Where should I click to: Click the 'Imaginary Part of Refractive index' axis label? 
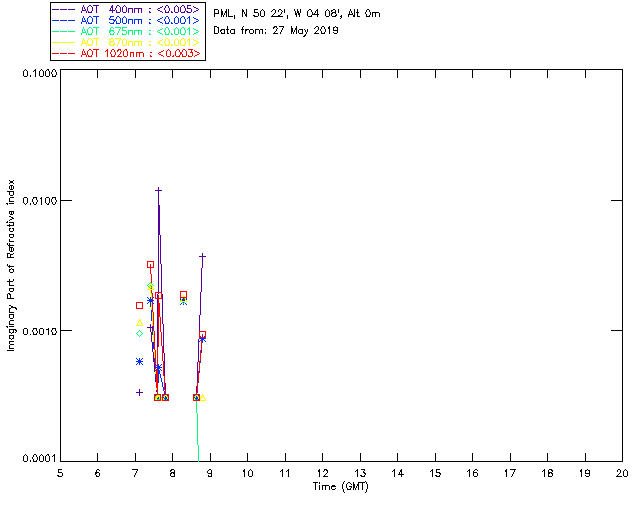pos(11,265)
